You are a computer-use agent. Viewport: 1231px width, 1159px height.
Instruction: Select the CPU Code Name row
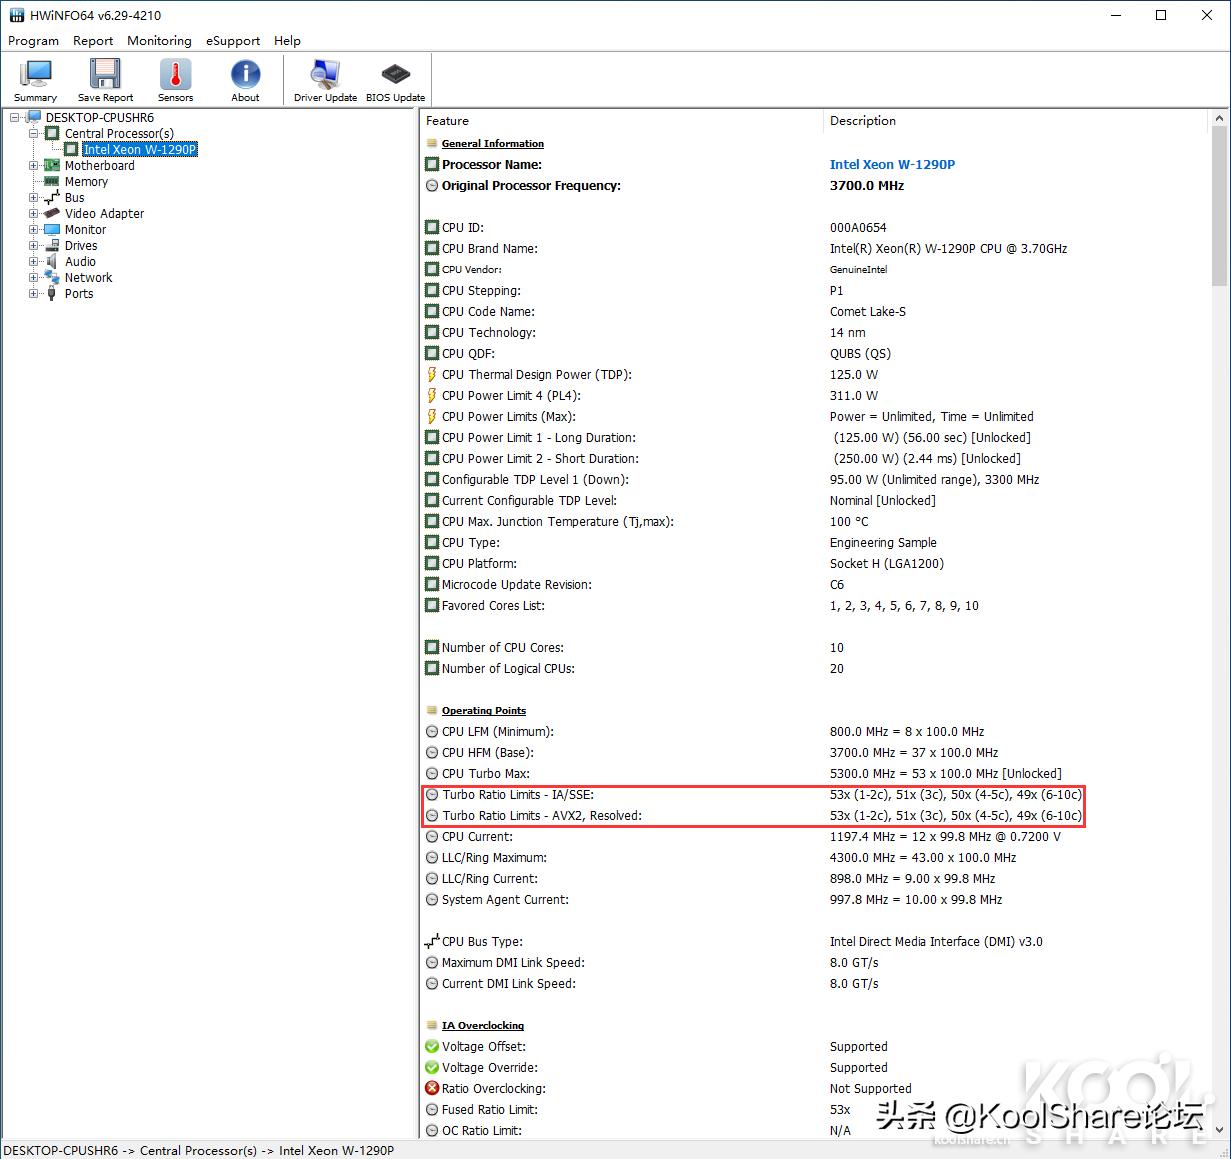point(814,312)
